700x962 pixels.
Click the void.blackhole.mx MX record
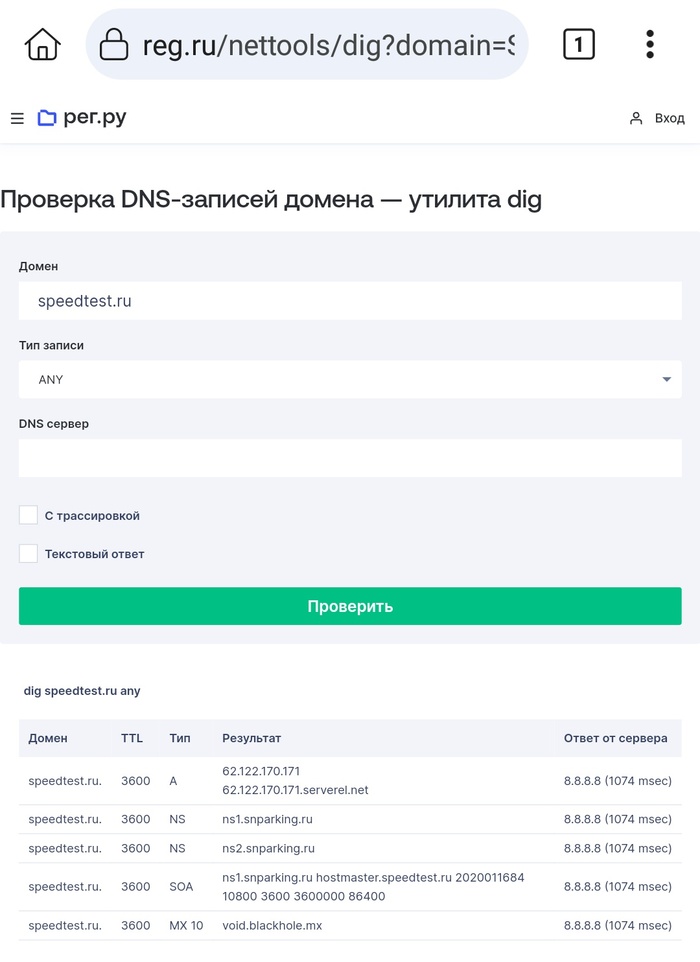(272, 926)
